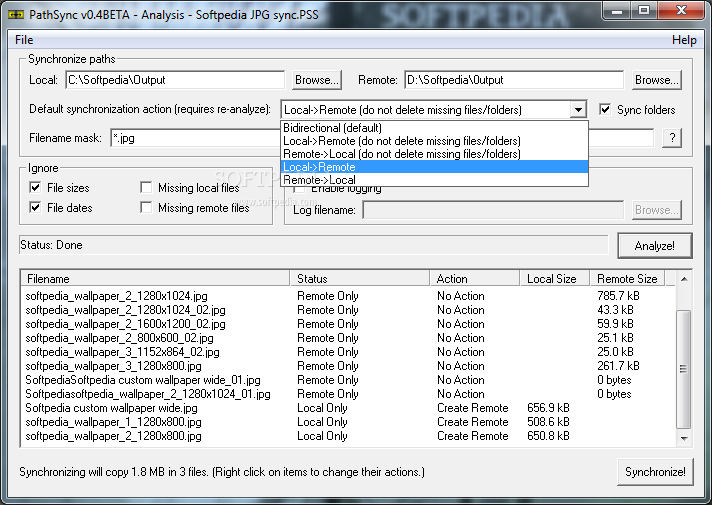Click the 43.3 kB remote size cell
Image resolution: width=712 pixels, height=505 pixels.
point(615,310)
